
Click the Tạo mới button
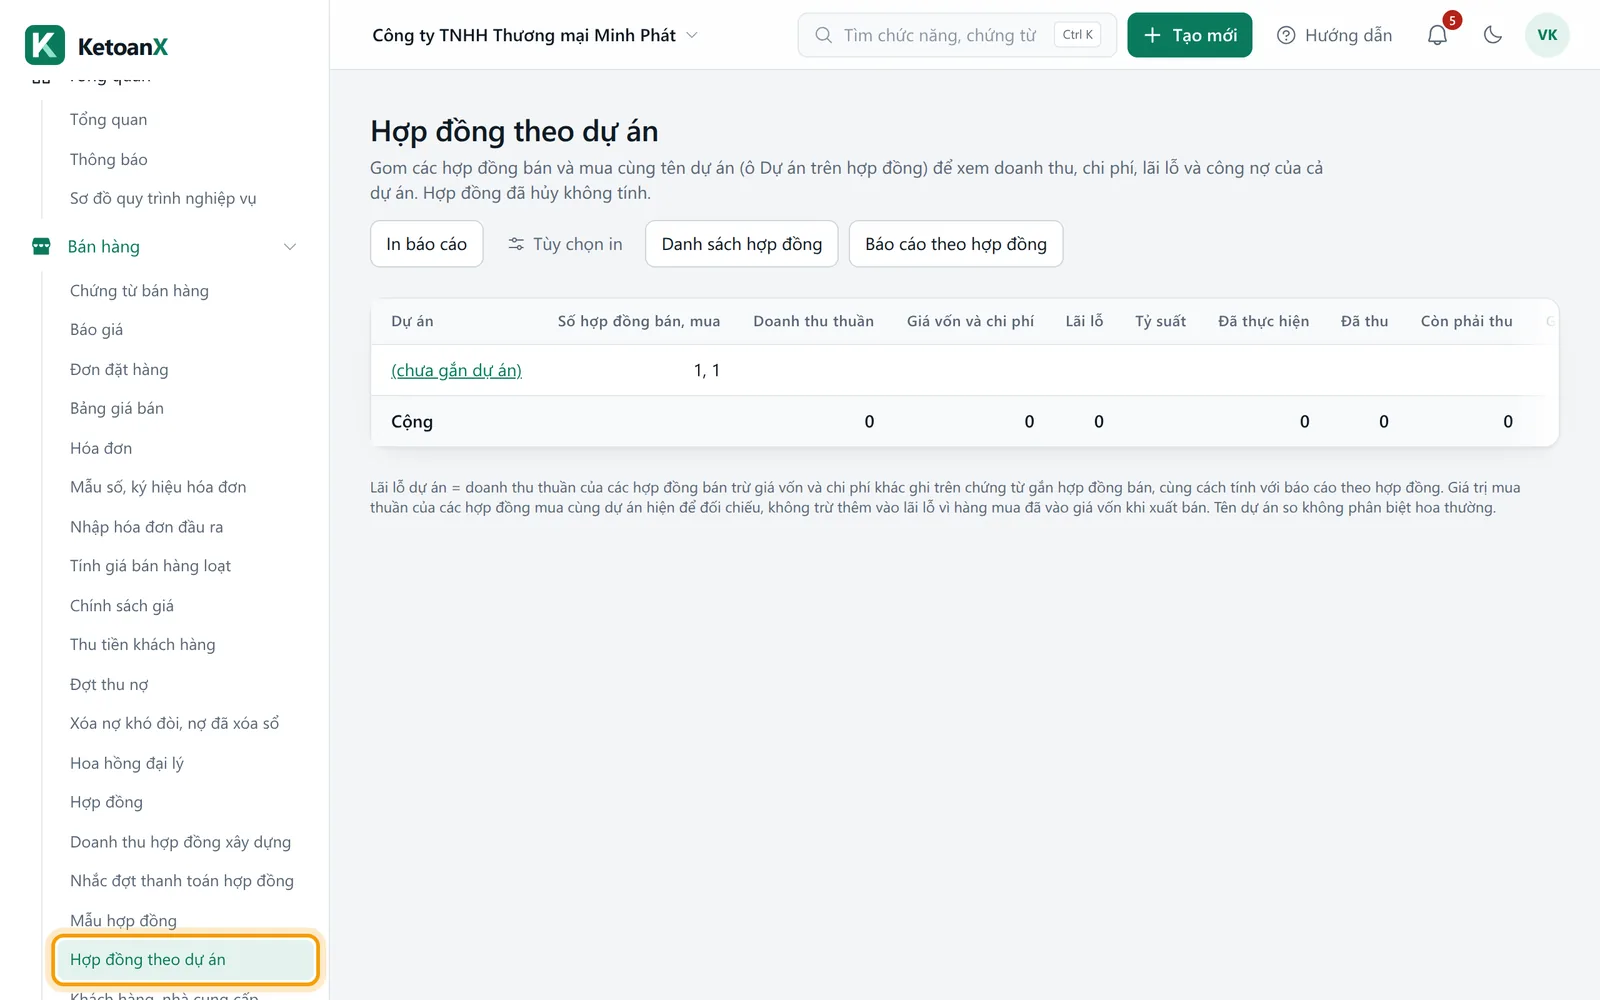click(1190, 35)
